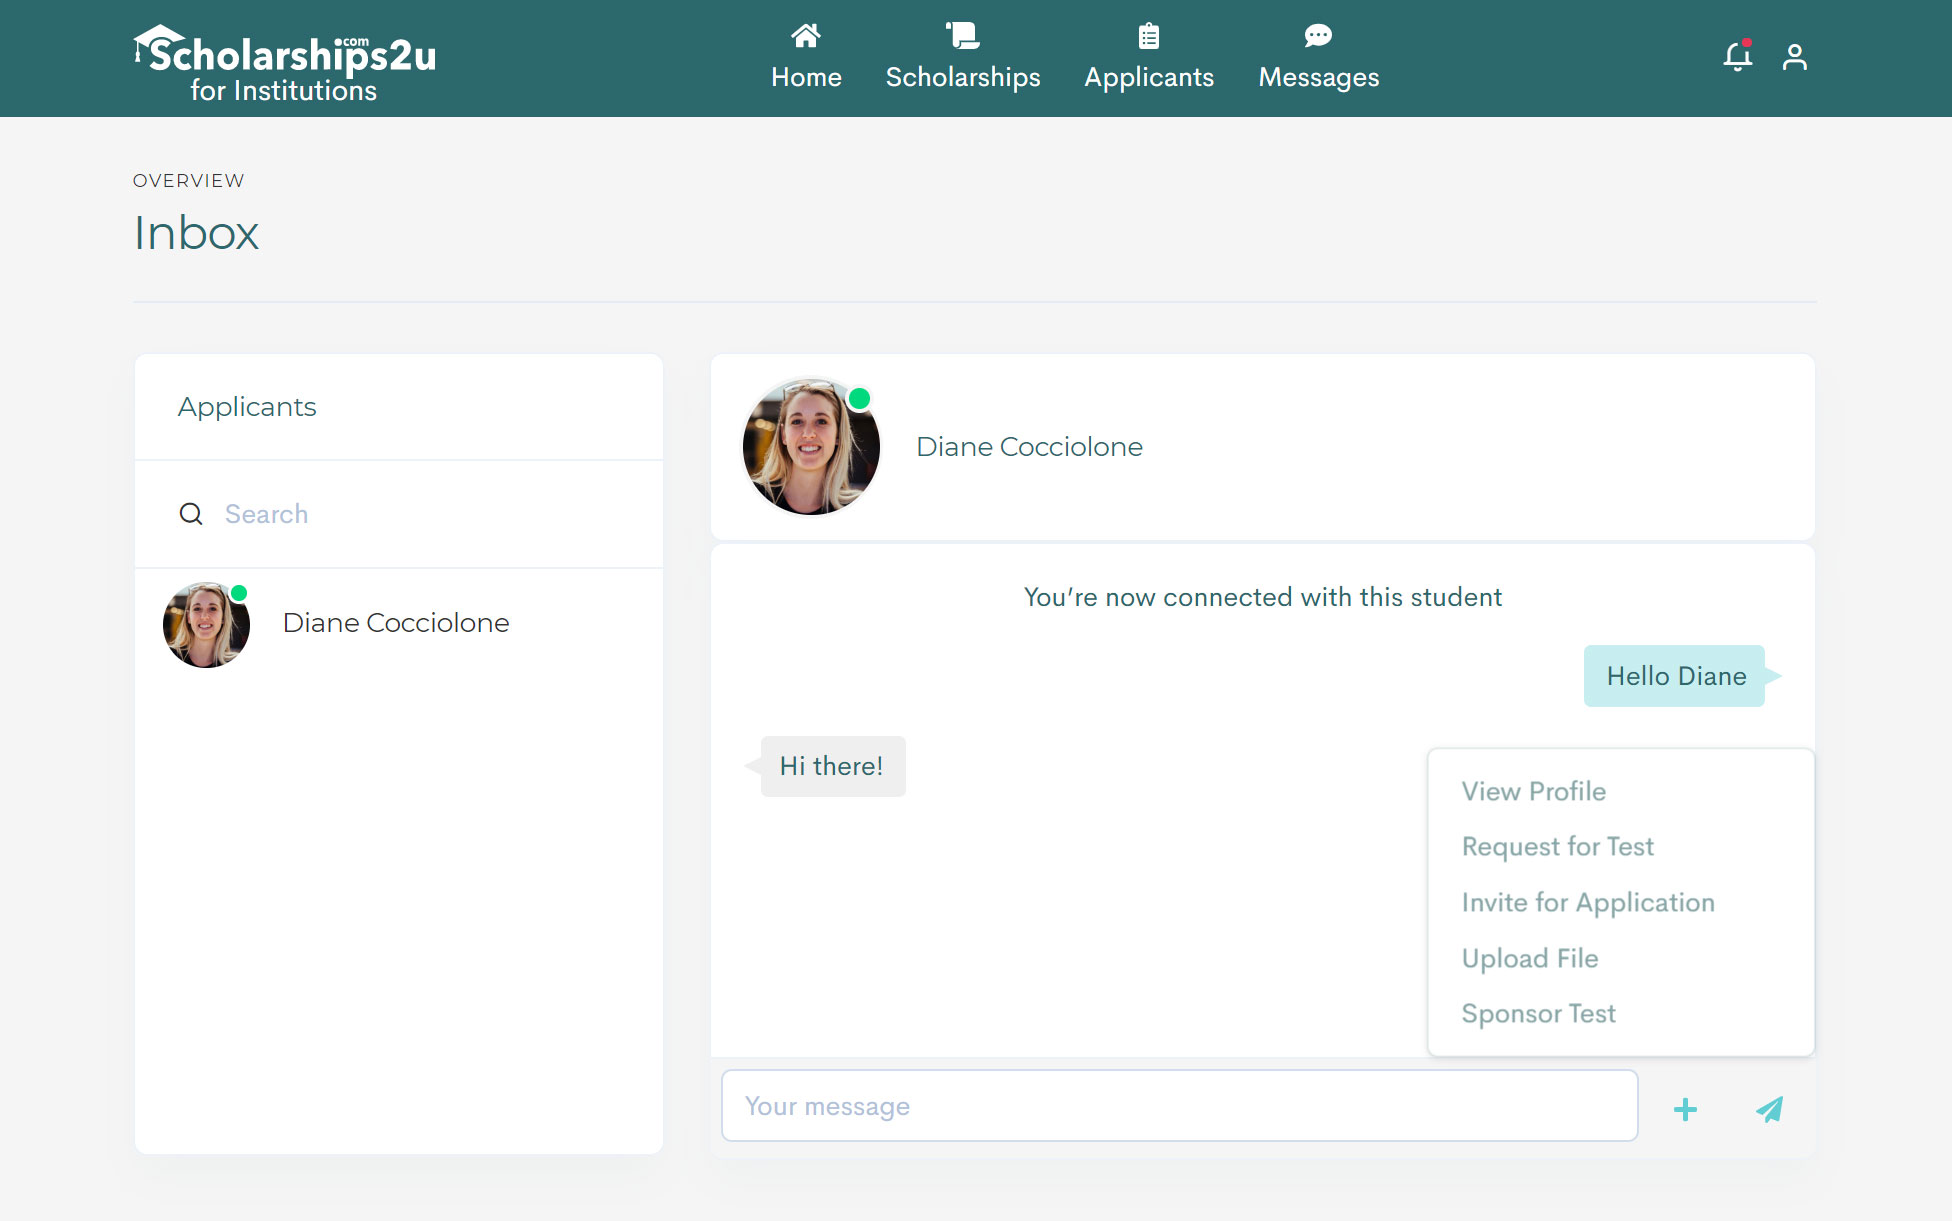This screenshot has height=1221, width=1952.
Task: Click the connected with this student notice
Action: click(x=1262, y=597)
